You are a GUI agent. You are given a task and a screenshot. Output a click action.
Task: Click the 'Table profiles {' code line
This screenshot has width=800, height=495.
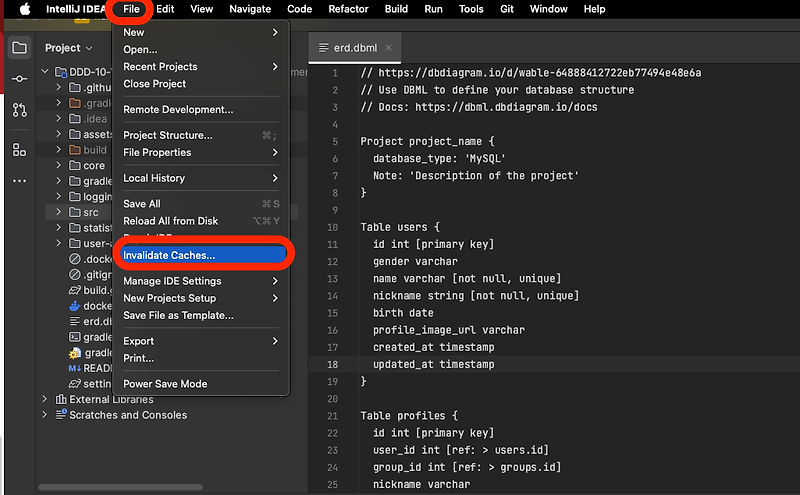point(409,416)
